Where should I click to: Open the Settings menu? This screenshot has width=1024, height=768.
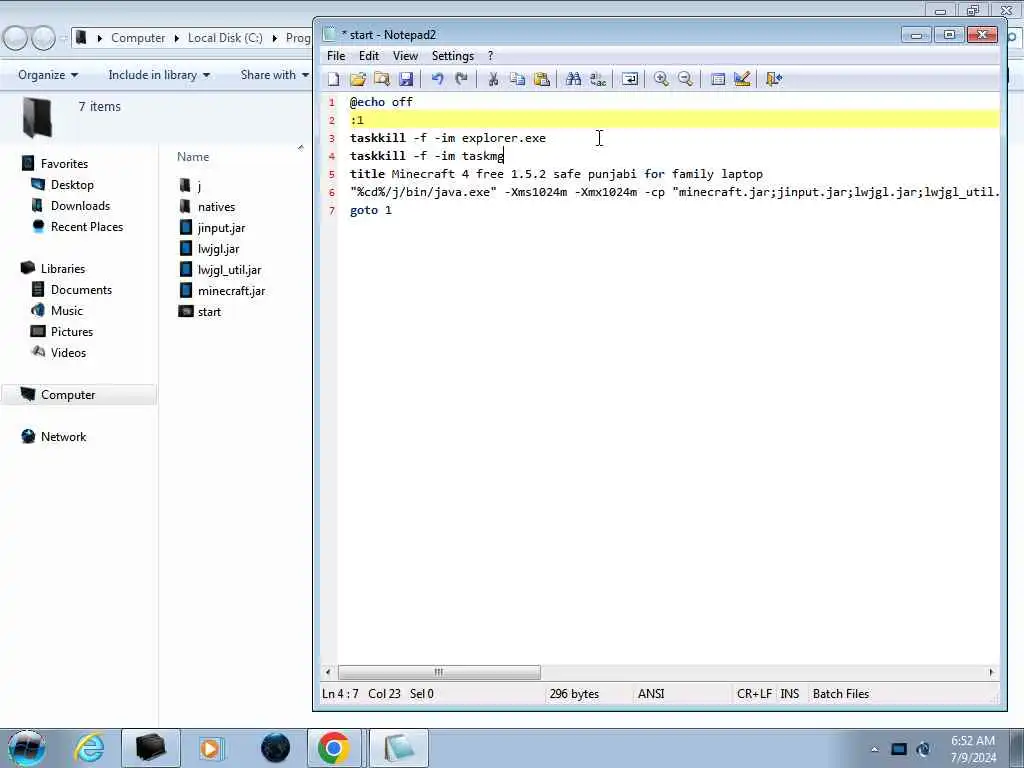tap(453, 56)
